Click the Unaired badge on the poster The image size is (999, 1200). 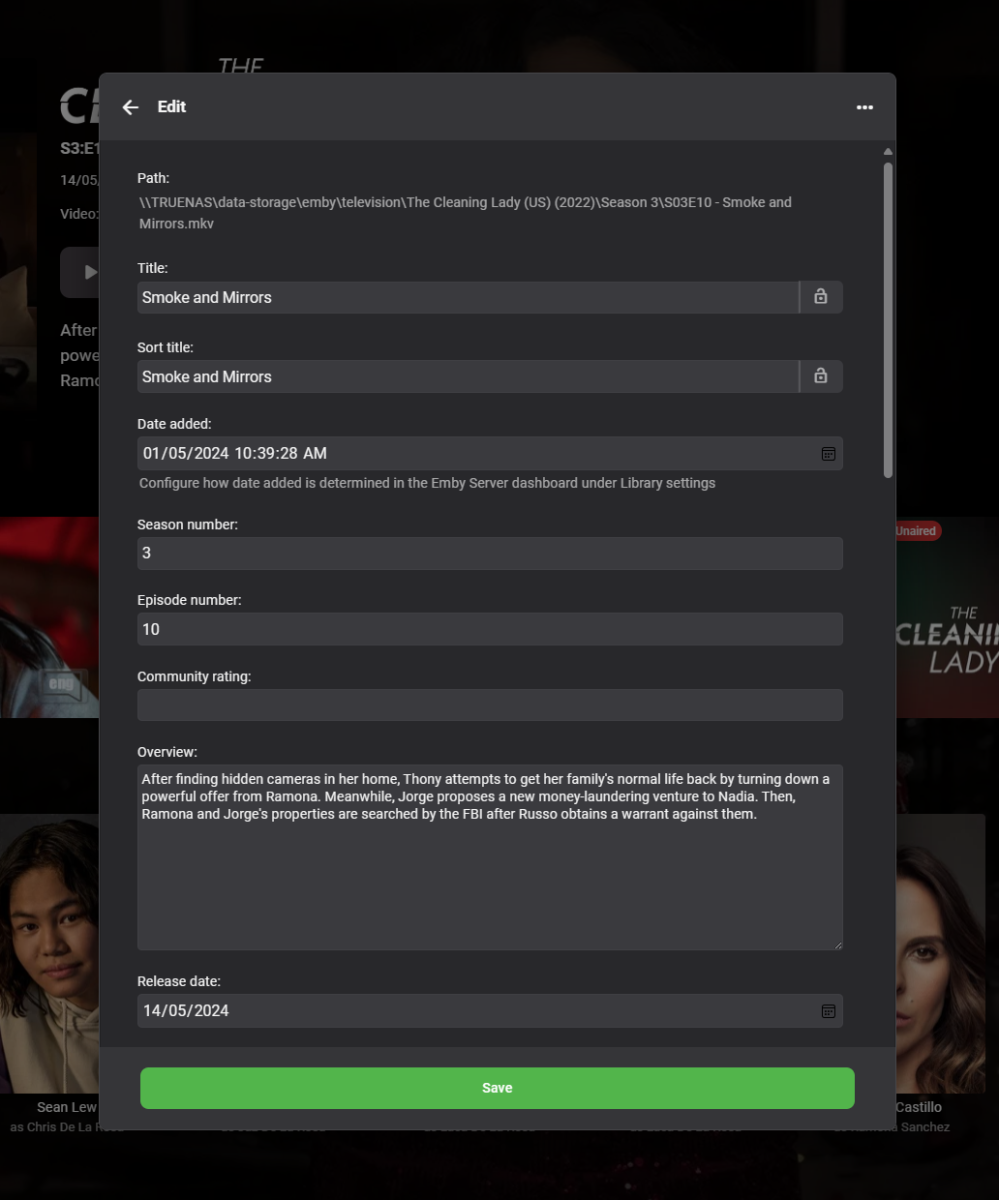click(915, 531)
